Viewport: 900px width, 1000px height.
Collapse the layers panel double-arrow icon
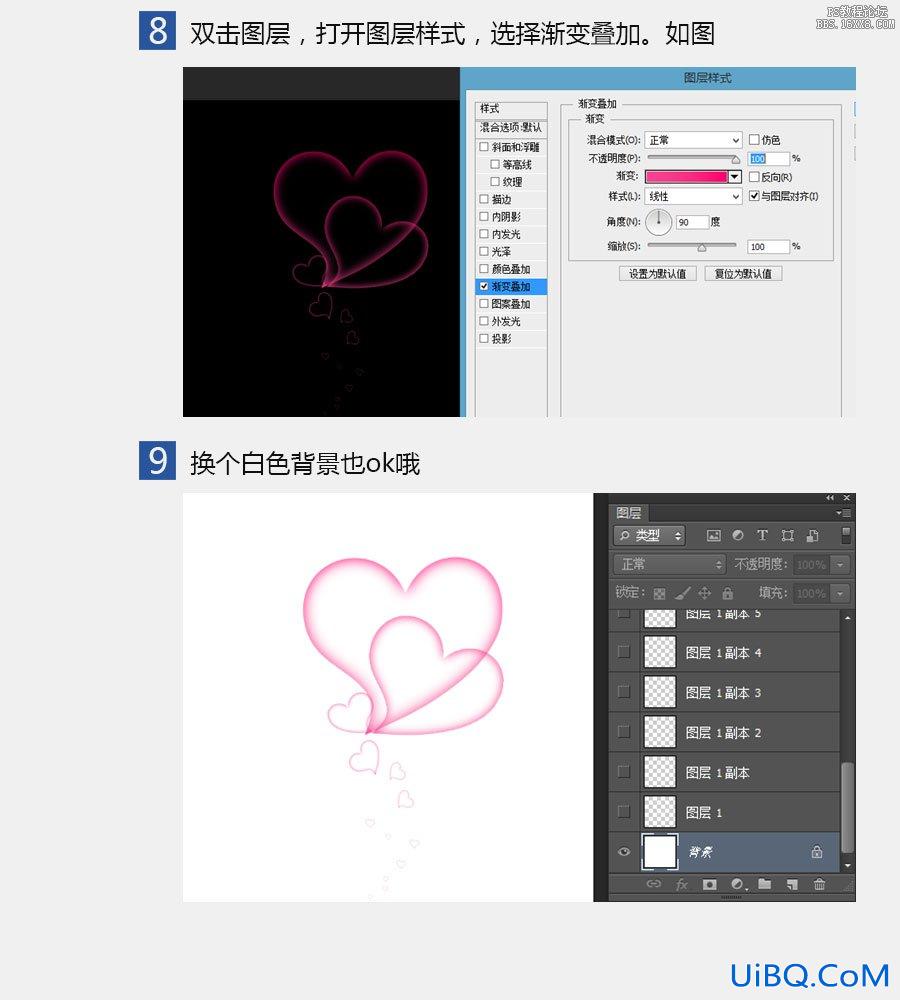coord(829,497)
